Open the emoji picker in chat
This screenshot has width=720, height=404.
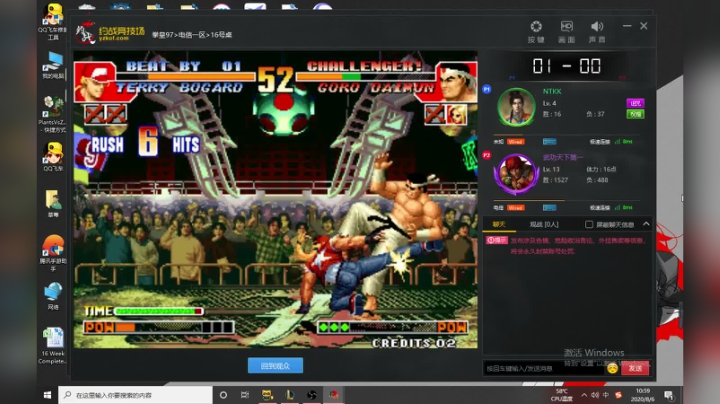(x=612, y=368)
